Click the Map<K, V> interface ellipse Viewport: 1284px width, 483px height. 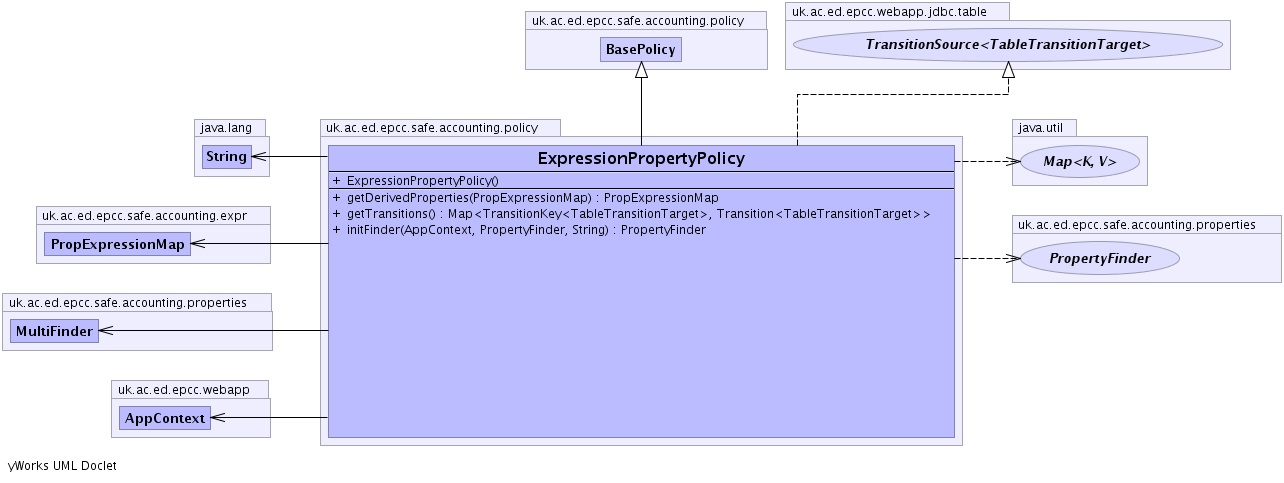click(1079, 161)
